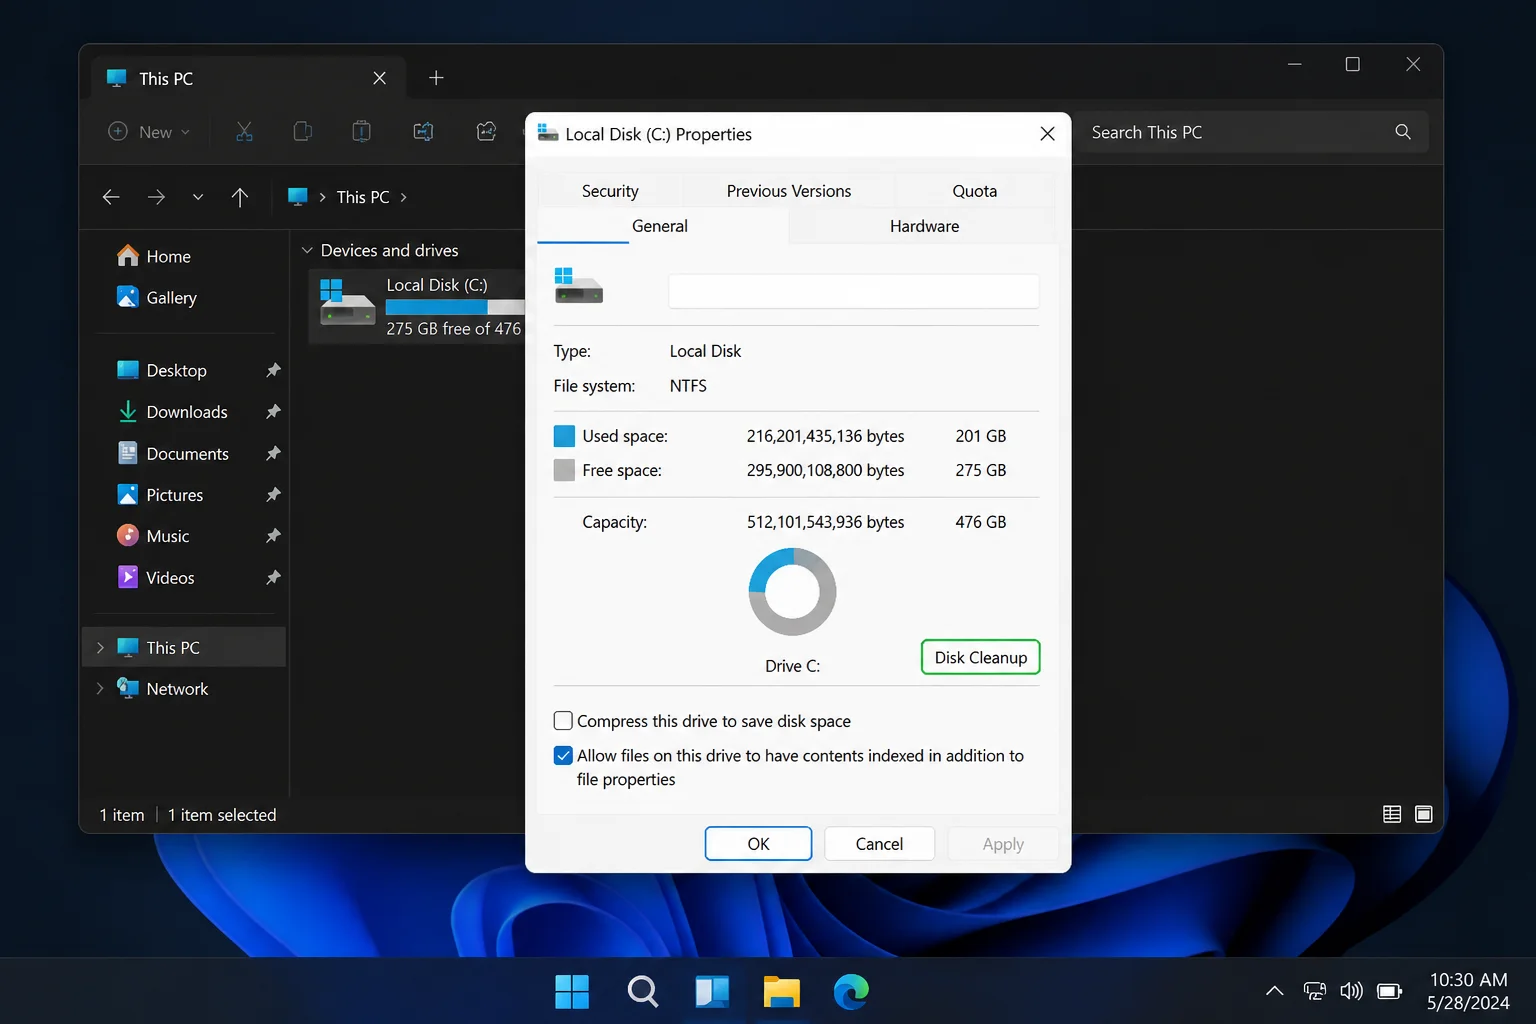The image size is (1536, 1024).
Task: Click the Used space blue swatch
Action: point(564,436)
